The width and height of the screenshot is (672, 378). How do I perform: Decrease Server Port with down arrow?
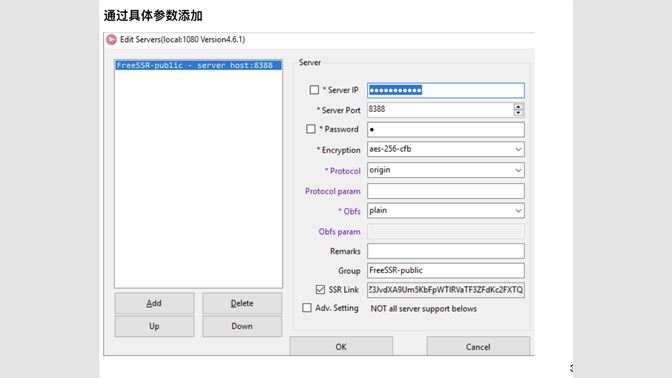coord(519,113)
